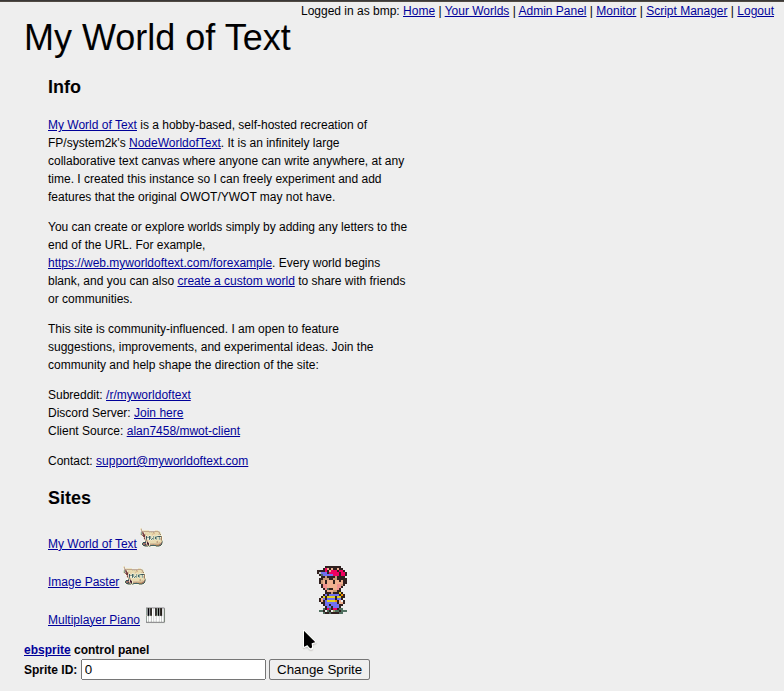Click the scroll icon beside My World of Text
The height and width of the screenshot is (691, 784).
pyautogui.click(x=151, y=539)
